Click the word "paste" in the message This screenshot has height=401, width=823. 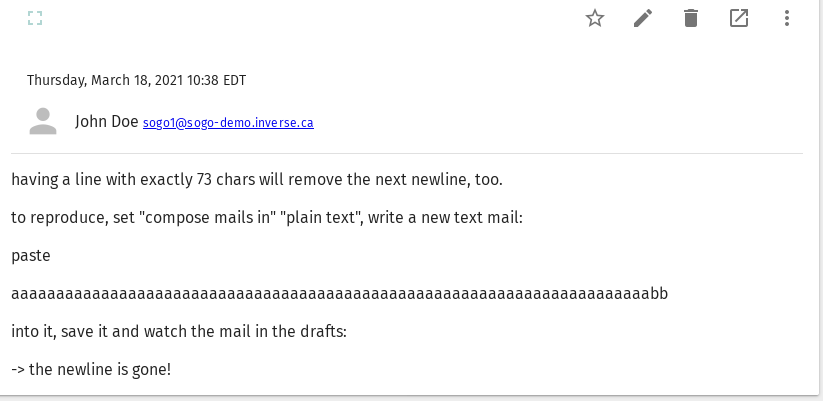[31, 255]
